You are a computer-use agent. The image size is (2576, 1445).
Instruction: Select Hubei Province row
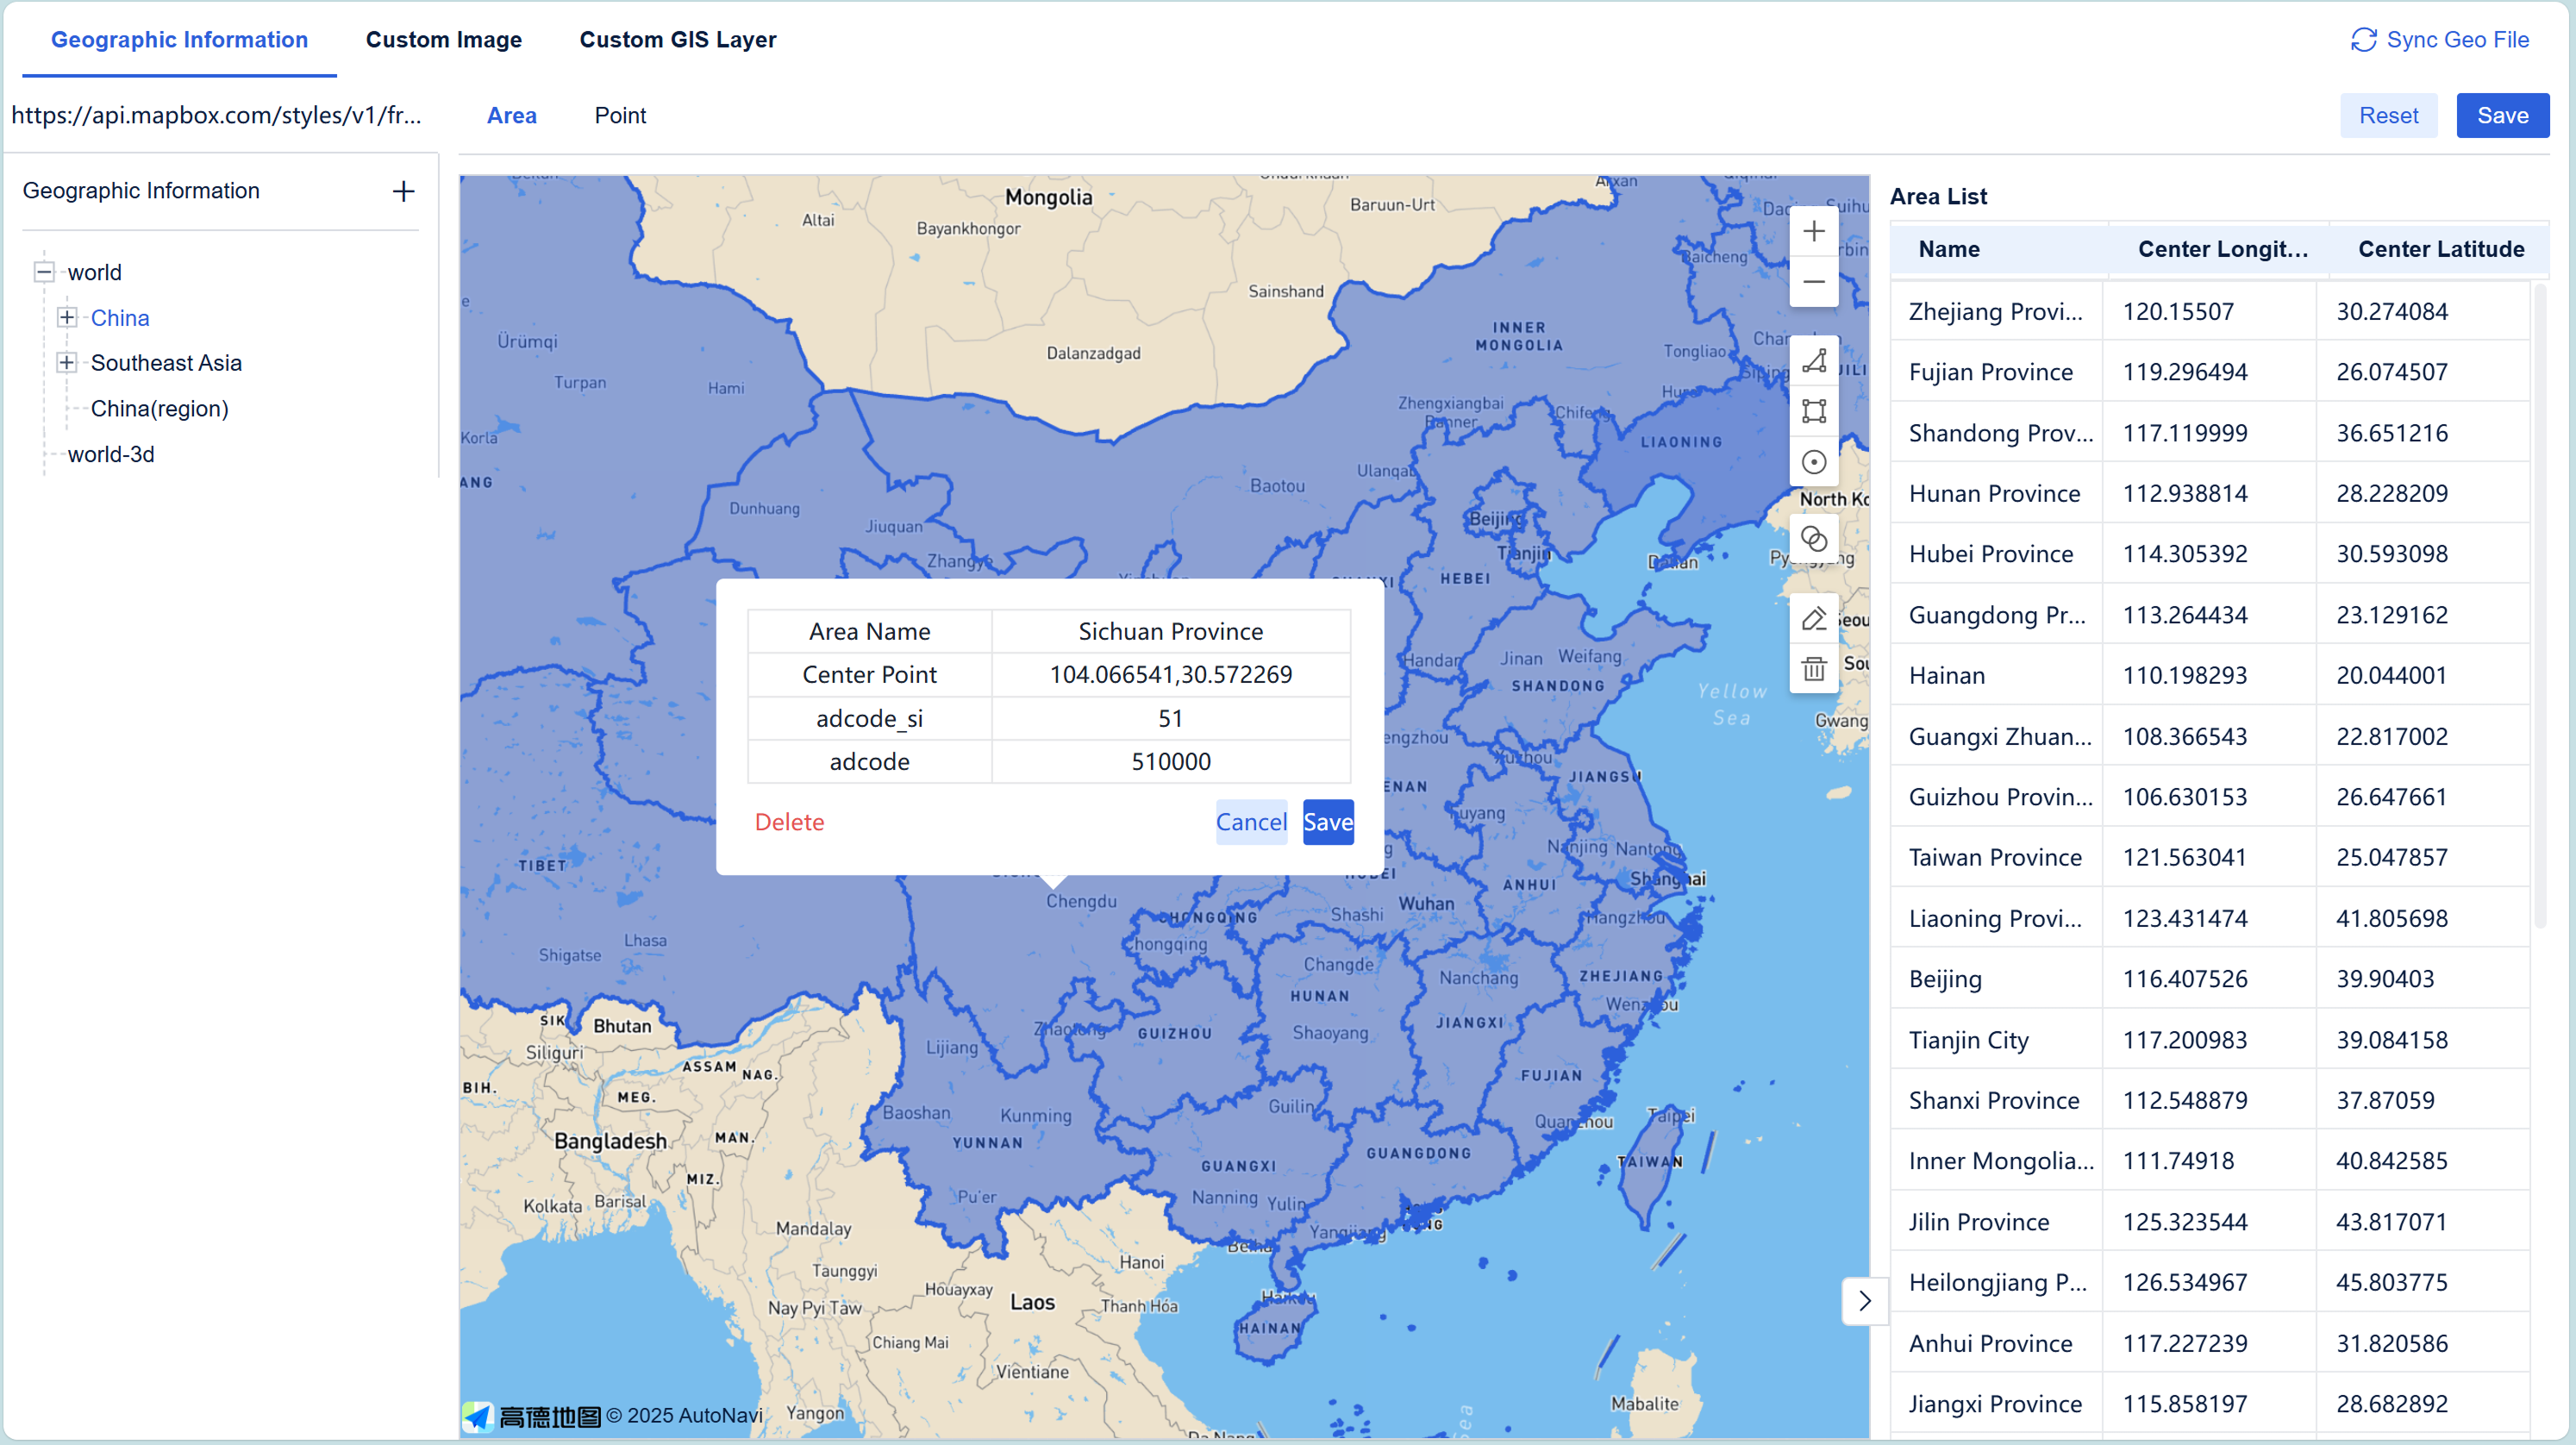click(x=2209, y=554)
